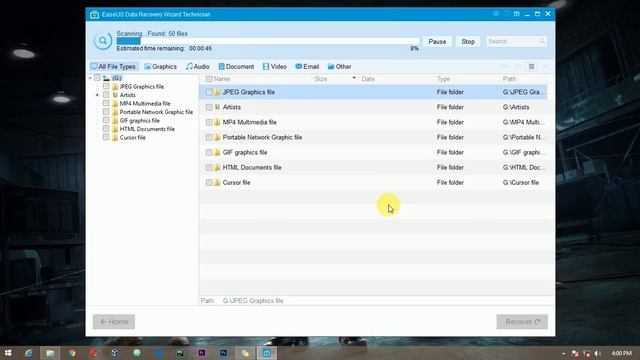Select HTML Documents file in tree
Image resolution: width=640 pixels, height=360 pixels.
pyautogui.click(x=147, y=129)
